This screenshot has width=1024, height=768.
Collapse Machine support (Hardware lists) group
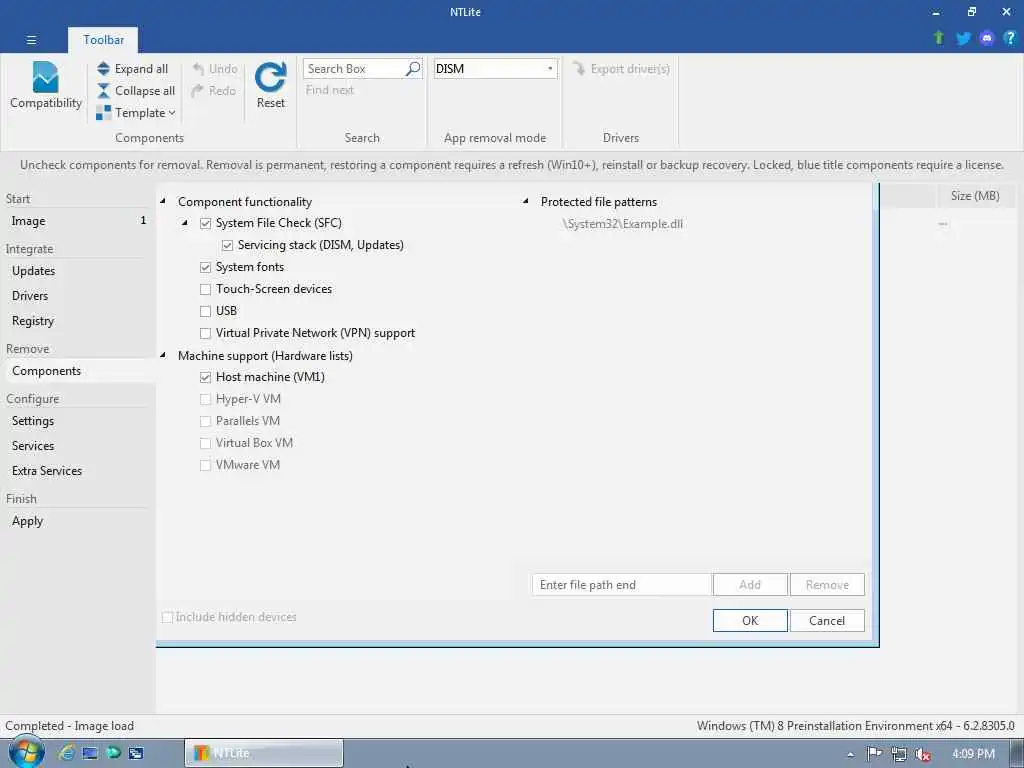[x=163, y=355]
